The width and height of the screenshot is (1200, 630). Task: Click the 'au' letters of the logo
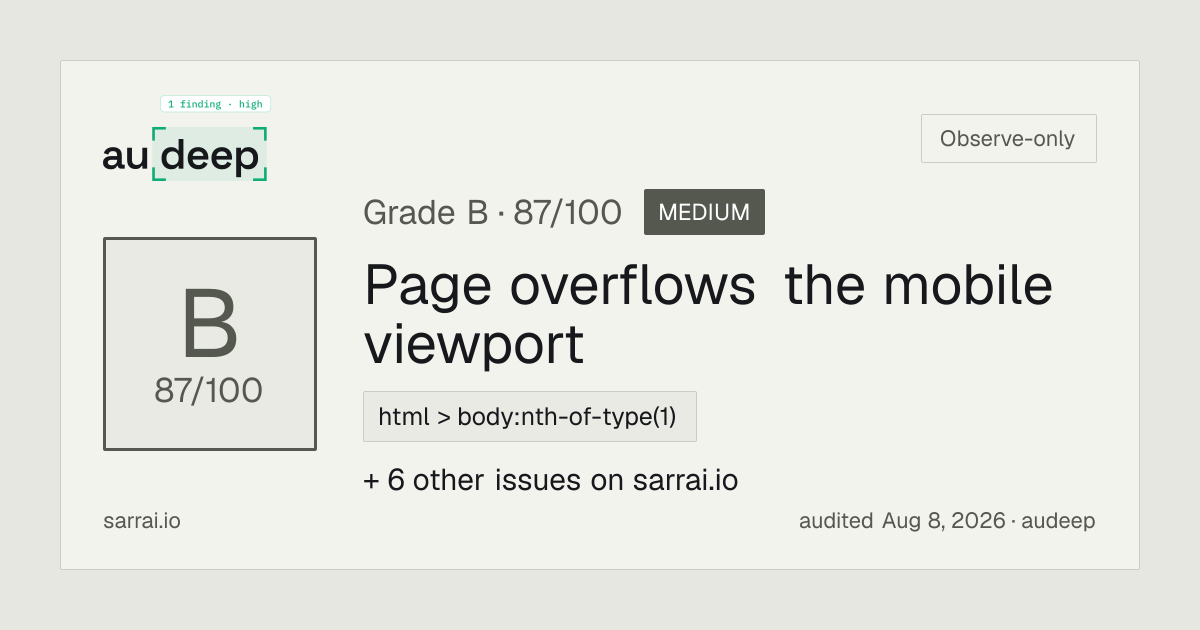125,157
